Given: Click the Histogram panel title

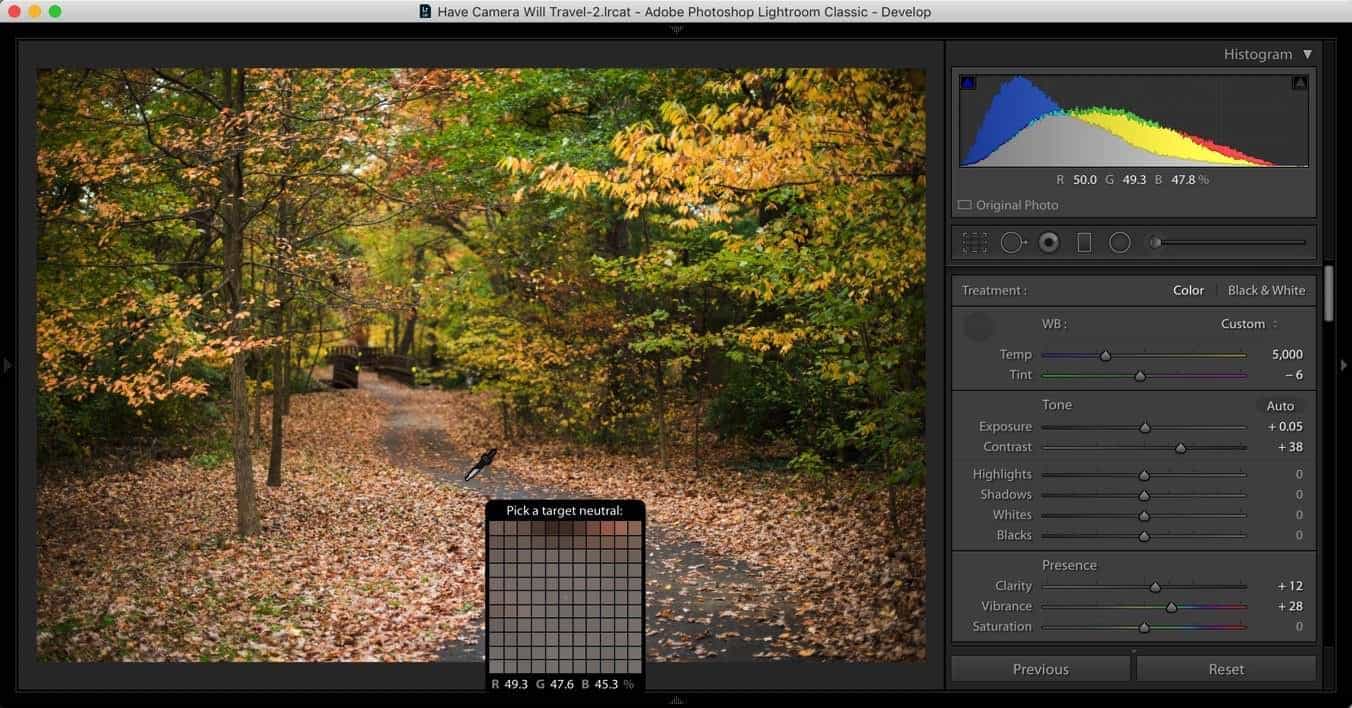Looking at the screenshot, I should [x=1258, y=54].
